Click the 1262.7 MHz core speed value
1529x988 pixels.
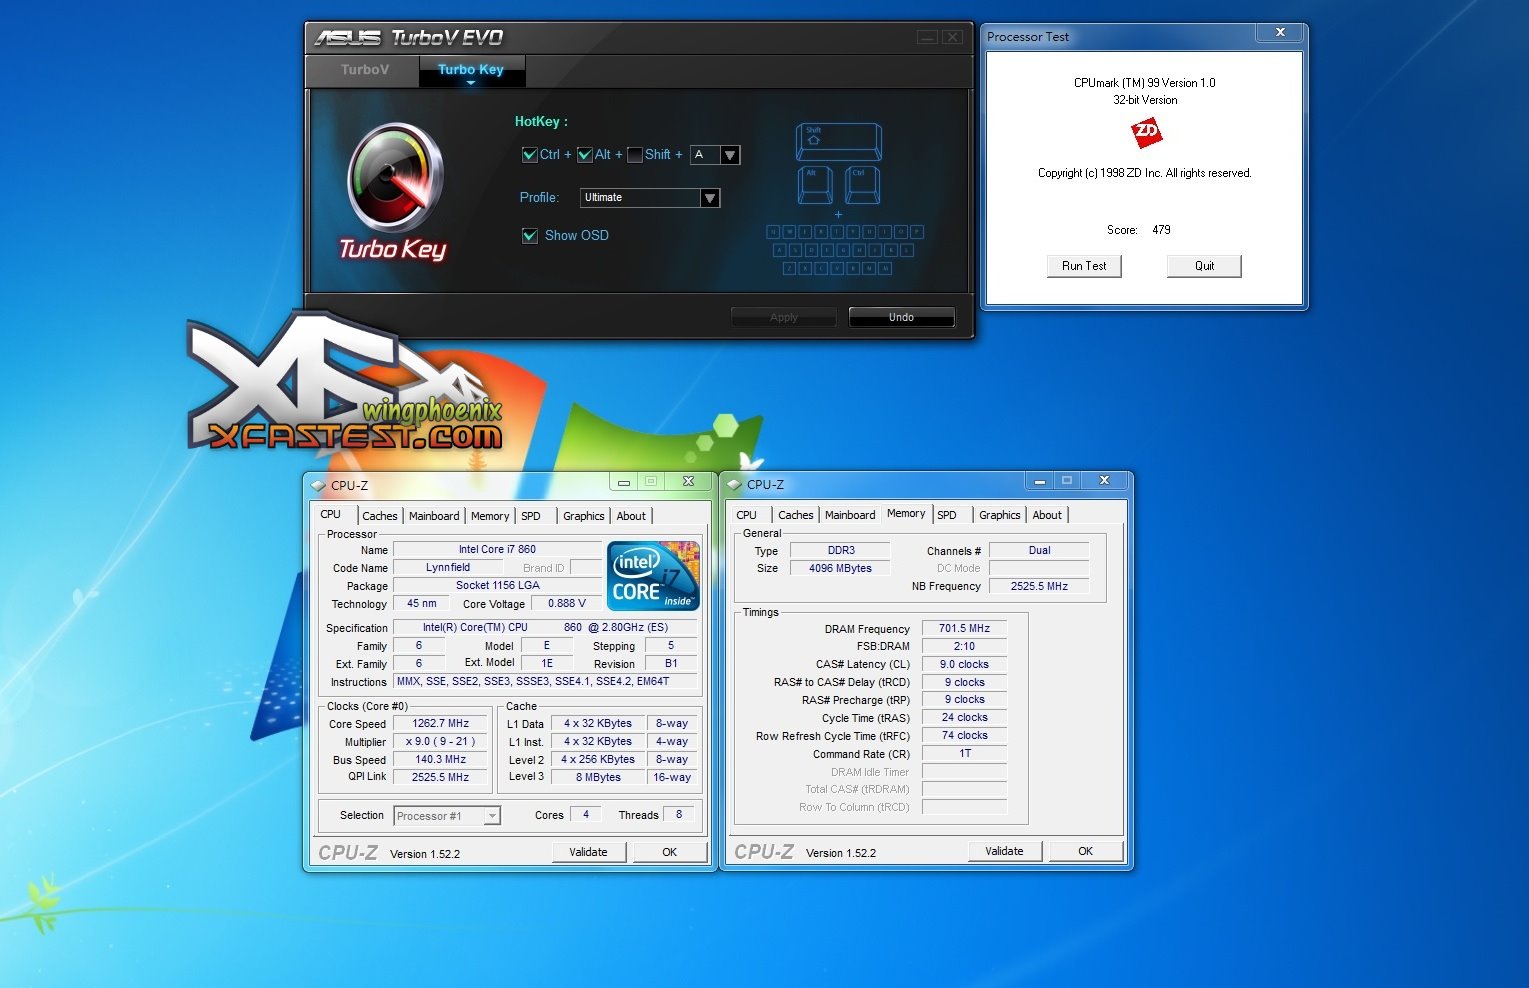(x=441, y=724)
